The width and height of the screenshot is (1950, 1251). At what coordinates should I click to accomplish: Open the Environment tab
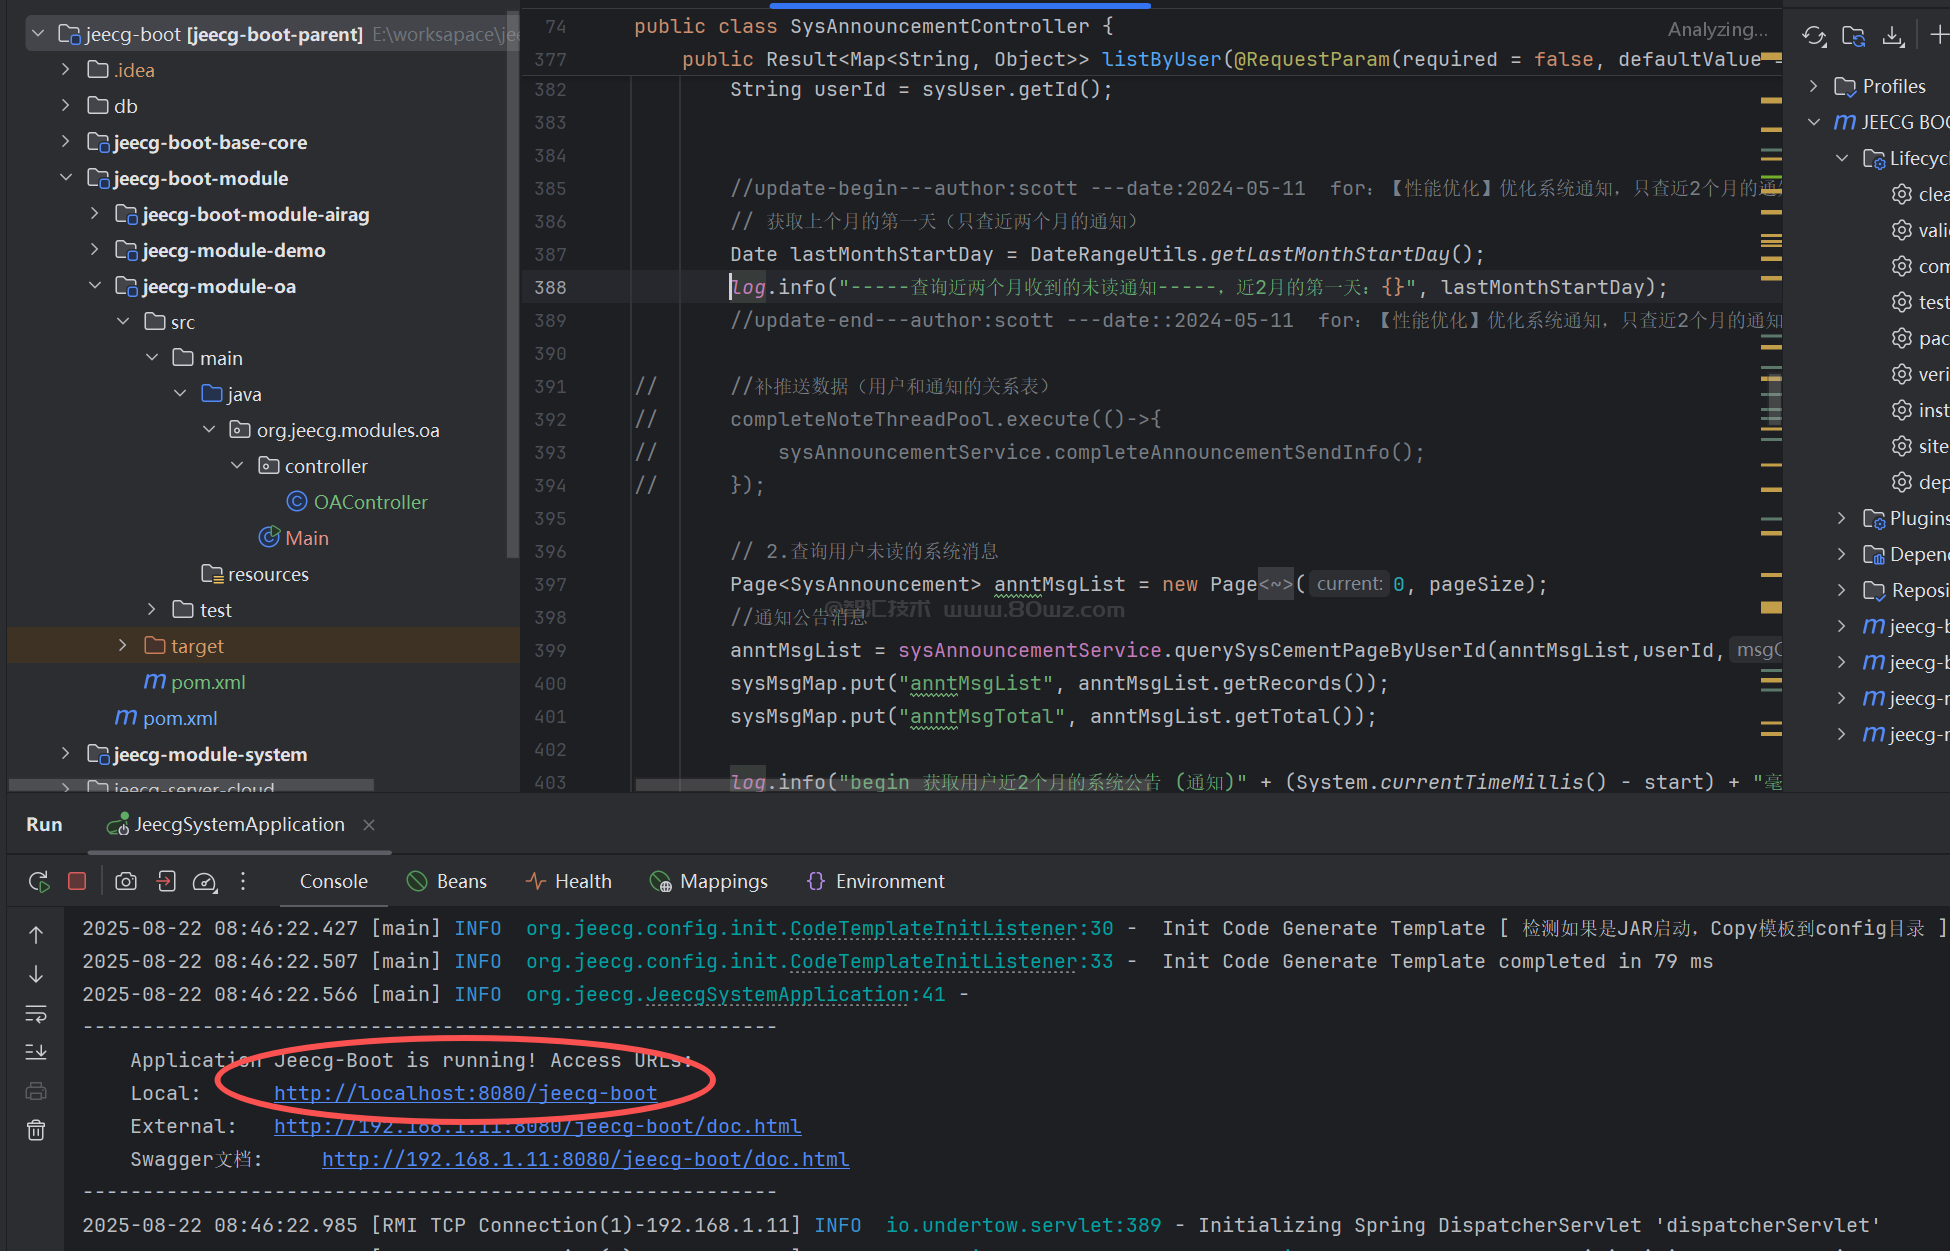tap(875, 881)
